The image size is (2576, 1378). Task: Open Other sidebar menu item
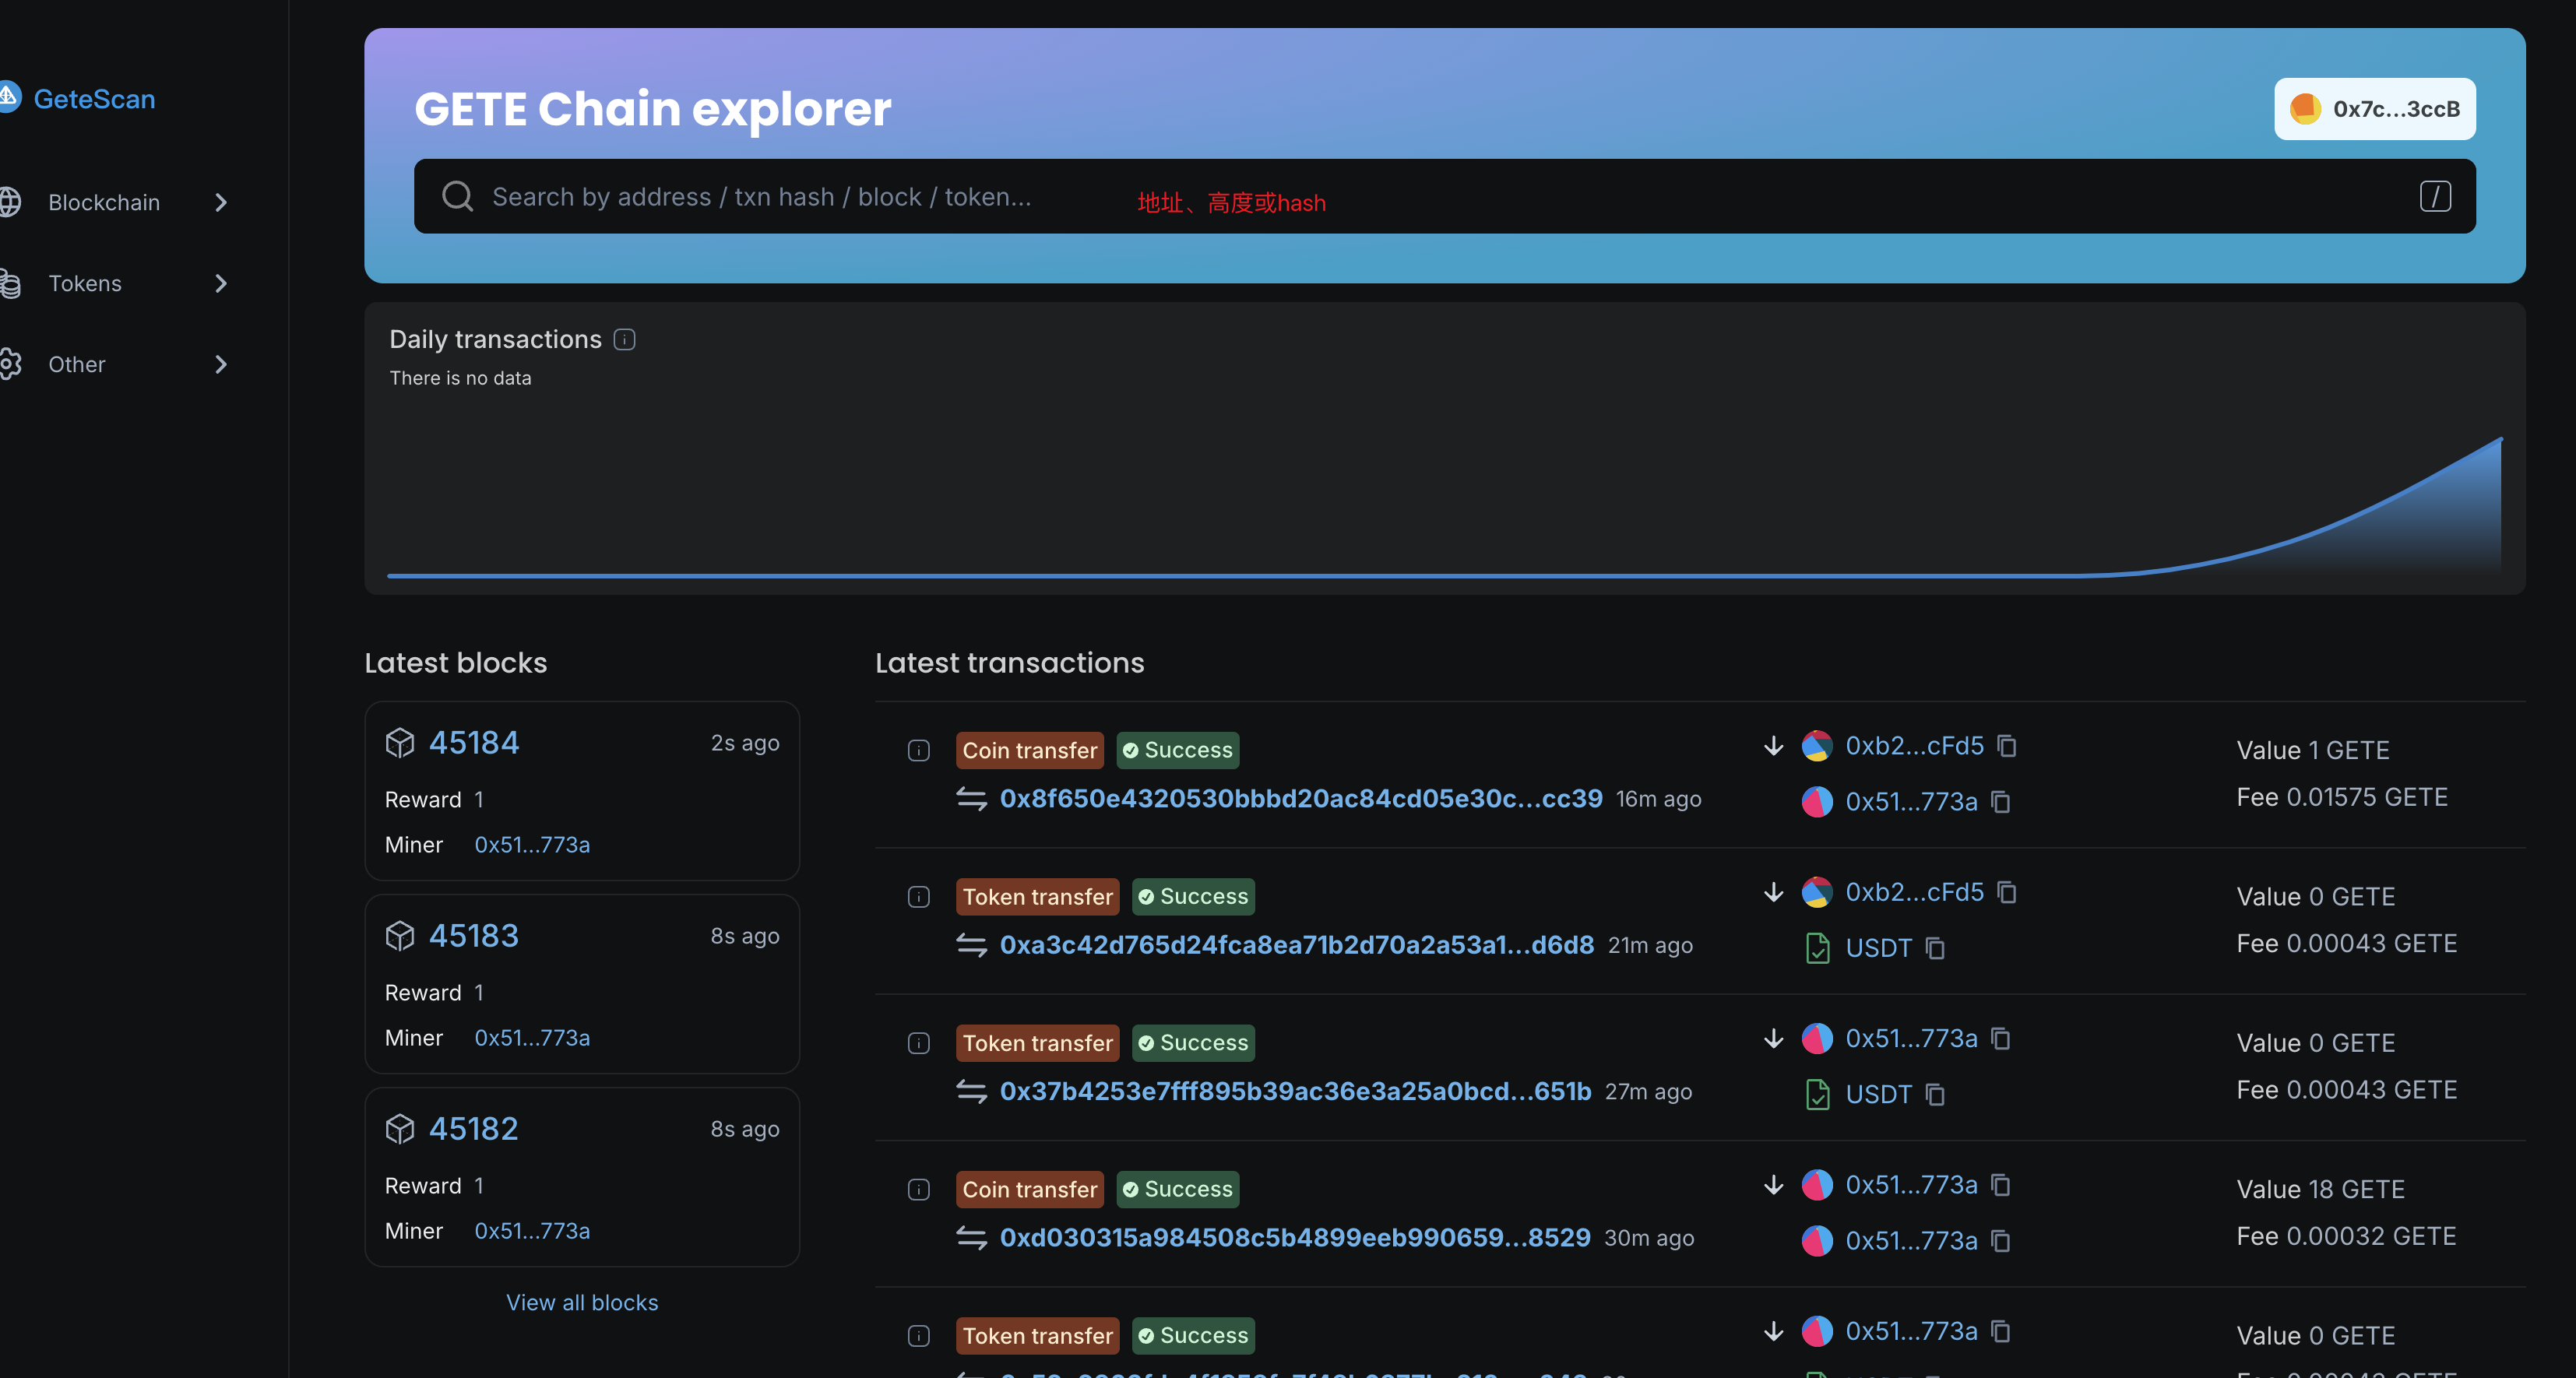(77, 365)
